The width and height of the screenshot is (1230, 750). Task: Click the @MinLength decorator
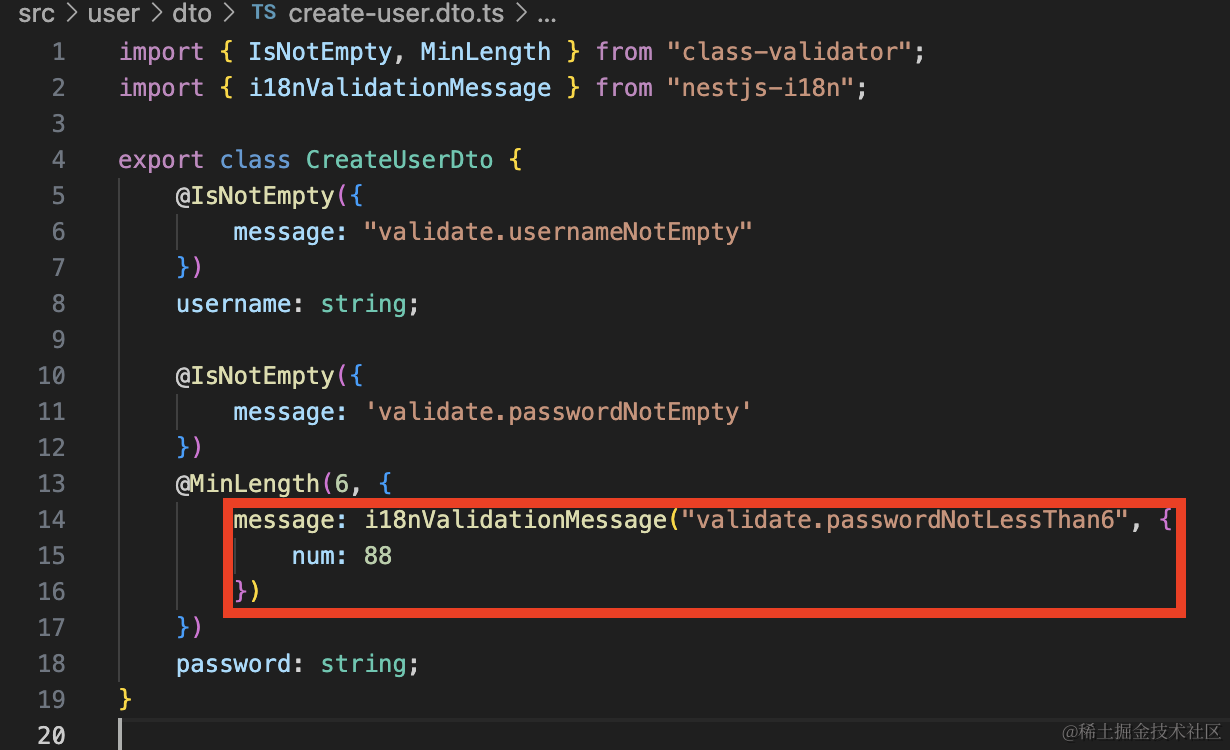247,484
